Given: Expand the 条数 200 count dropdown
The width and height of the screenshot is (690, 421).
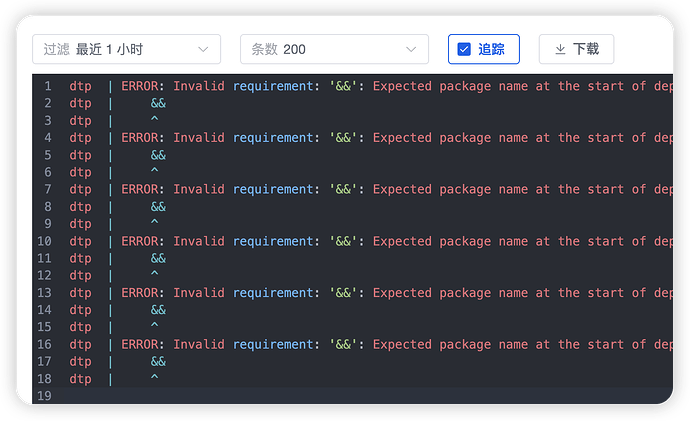Looking at the screenshot, I should (334, 49).
